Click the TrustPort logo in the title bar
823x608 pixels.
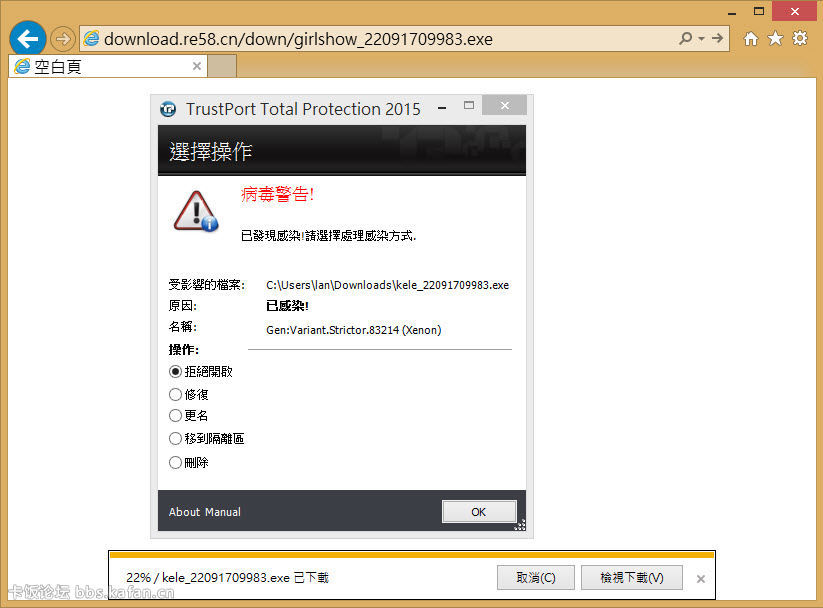pyautogui.click(x=168, y=109)
